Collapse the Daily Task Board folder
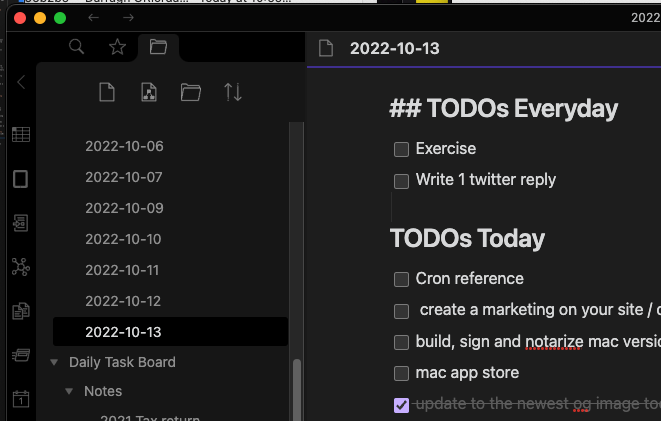The image size is (661, 421). 54,362
